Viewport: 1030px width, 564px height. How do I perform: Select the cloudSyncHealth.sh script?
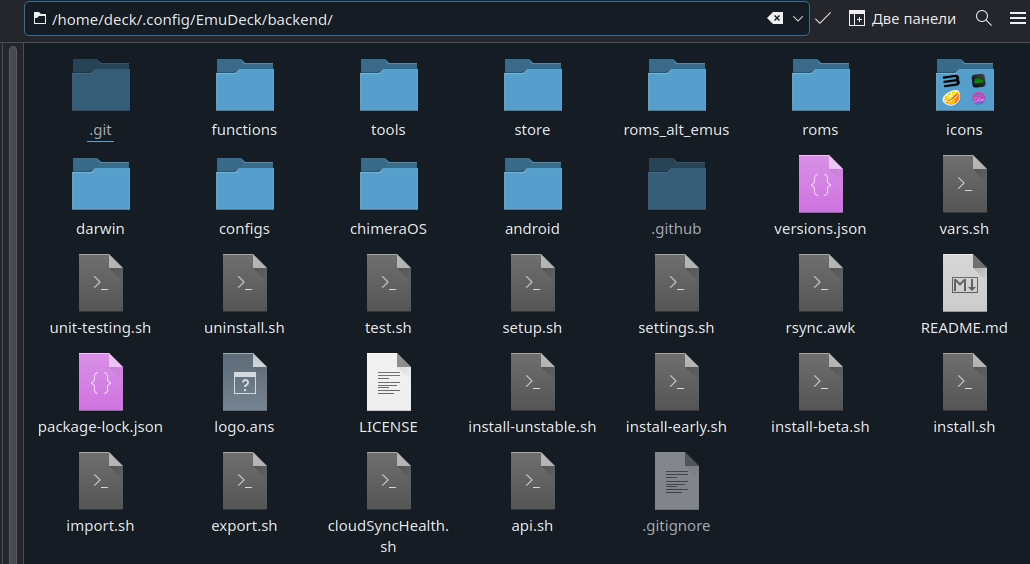coord(388,481)
